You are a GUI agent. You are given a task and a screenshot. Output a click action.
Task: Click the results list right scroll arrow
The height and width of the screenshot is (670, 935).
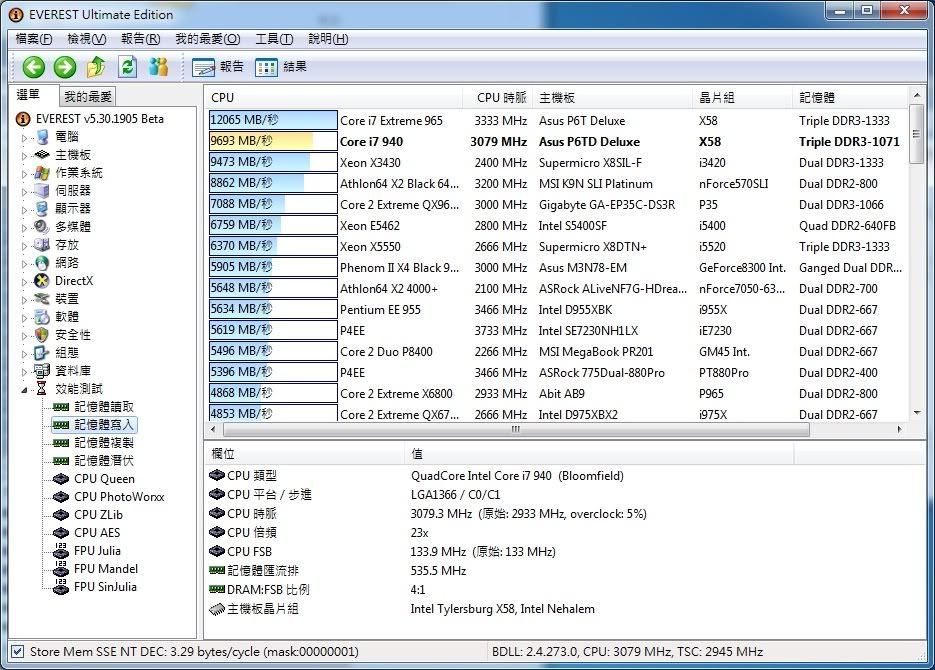coord(899,429)
